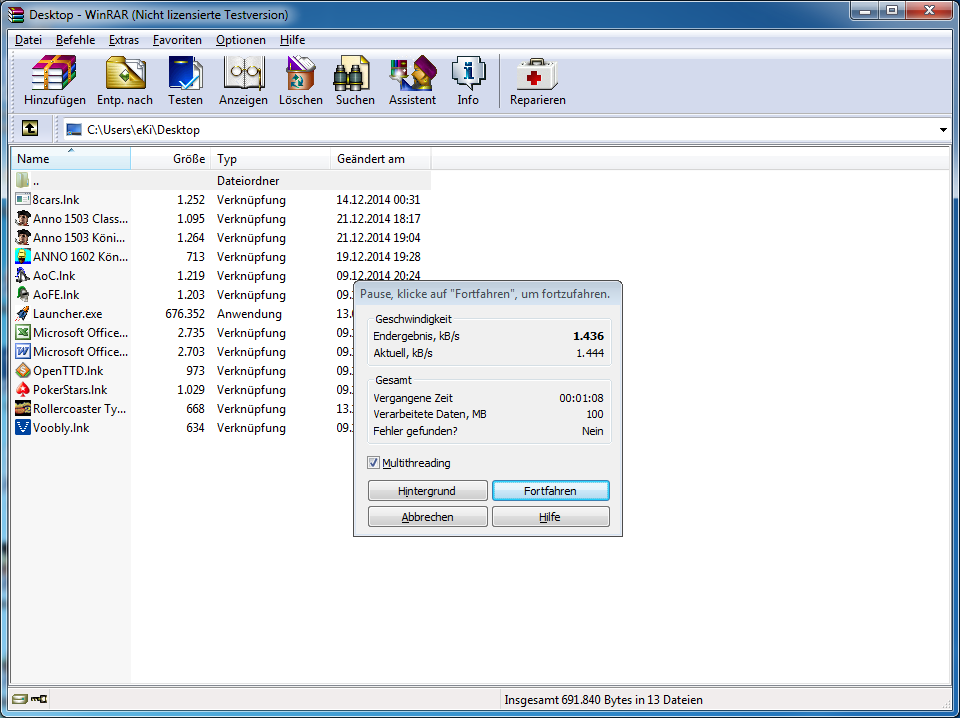
Task: Click date 21.12.2014 18:17
Action: pyautogui.click(x=378, y=219)
